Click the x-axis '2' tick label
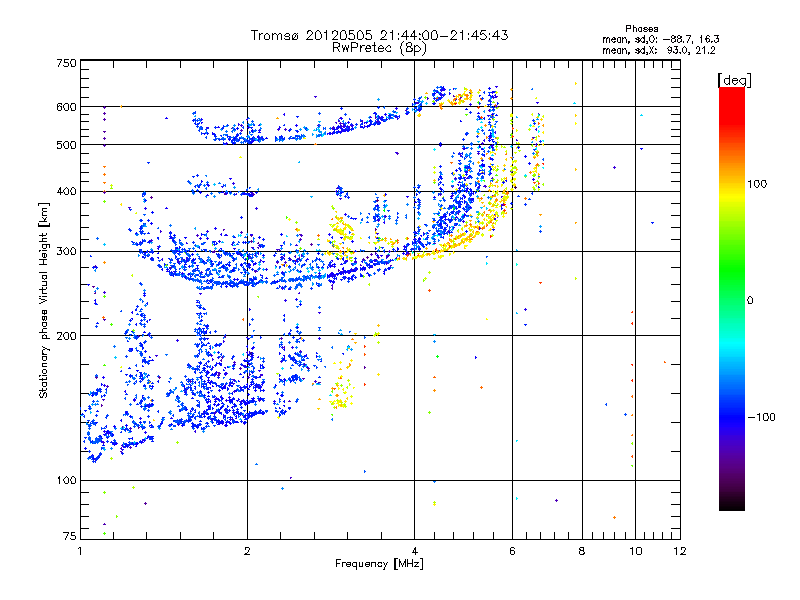This screenshot has width=800, height=600. [247, 551]
